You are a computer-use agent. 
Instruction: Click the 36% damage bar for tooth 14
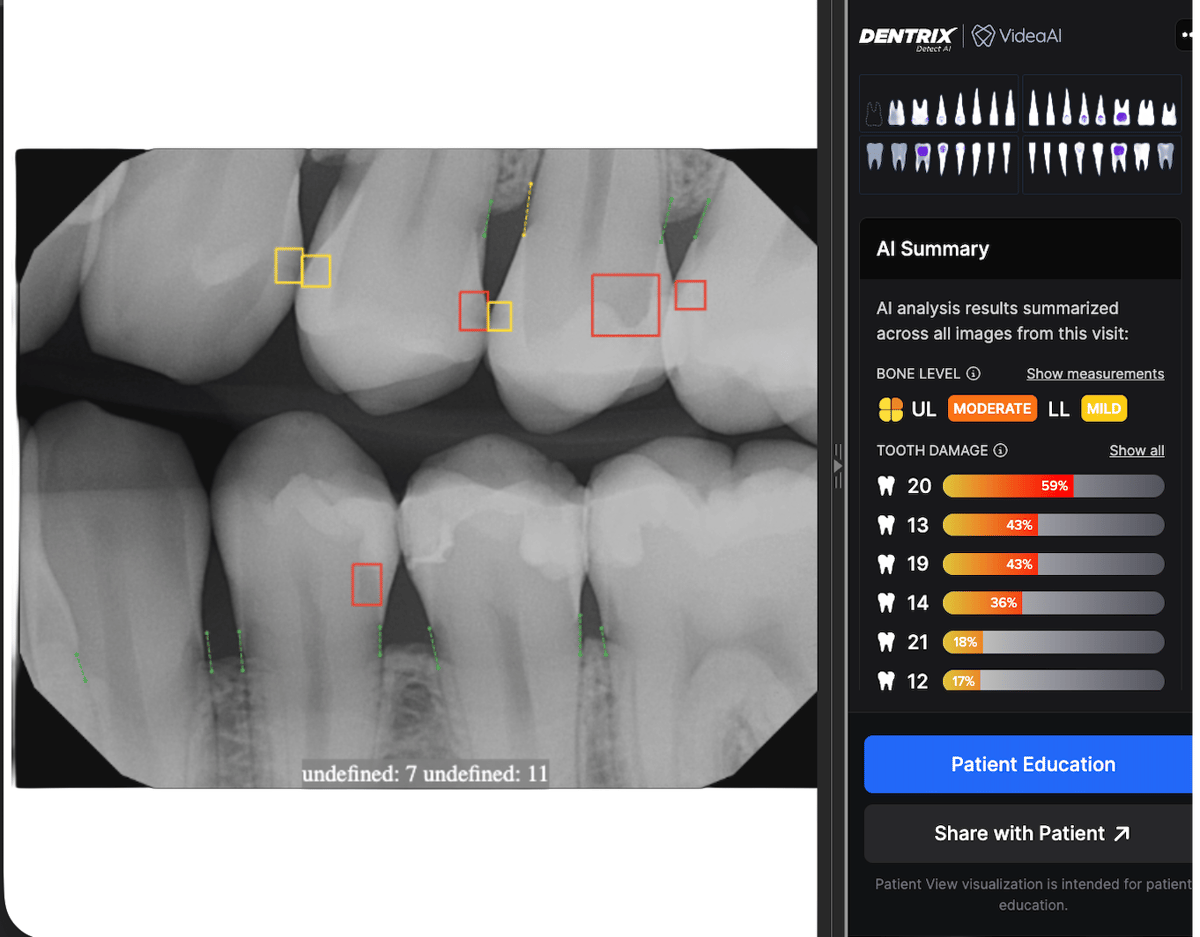tap(1053, 603)
